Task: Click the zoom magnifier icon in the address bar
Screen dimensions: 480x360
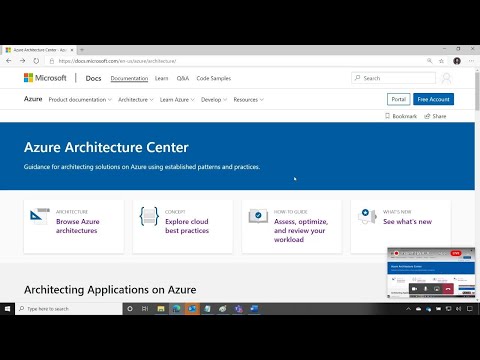Action: coord(430,61)
